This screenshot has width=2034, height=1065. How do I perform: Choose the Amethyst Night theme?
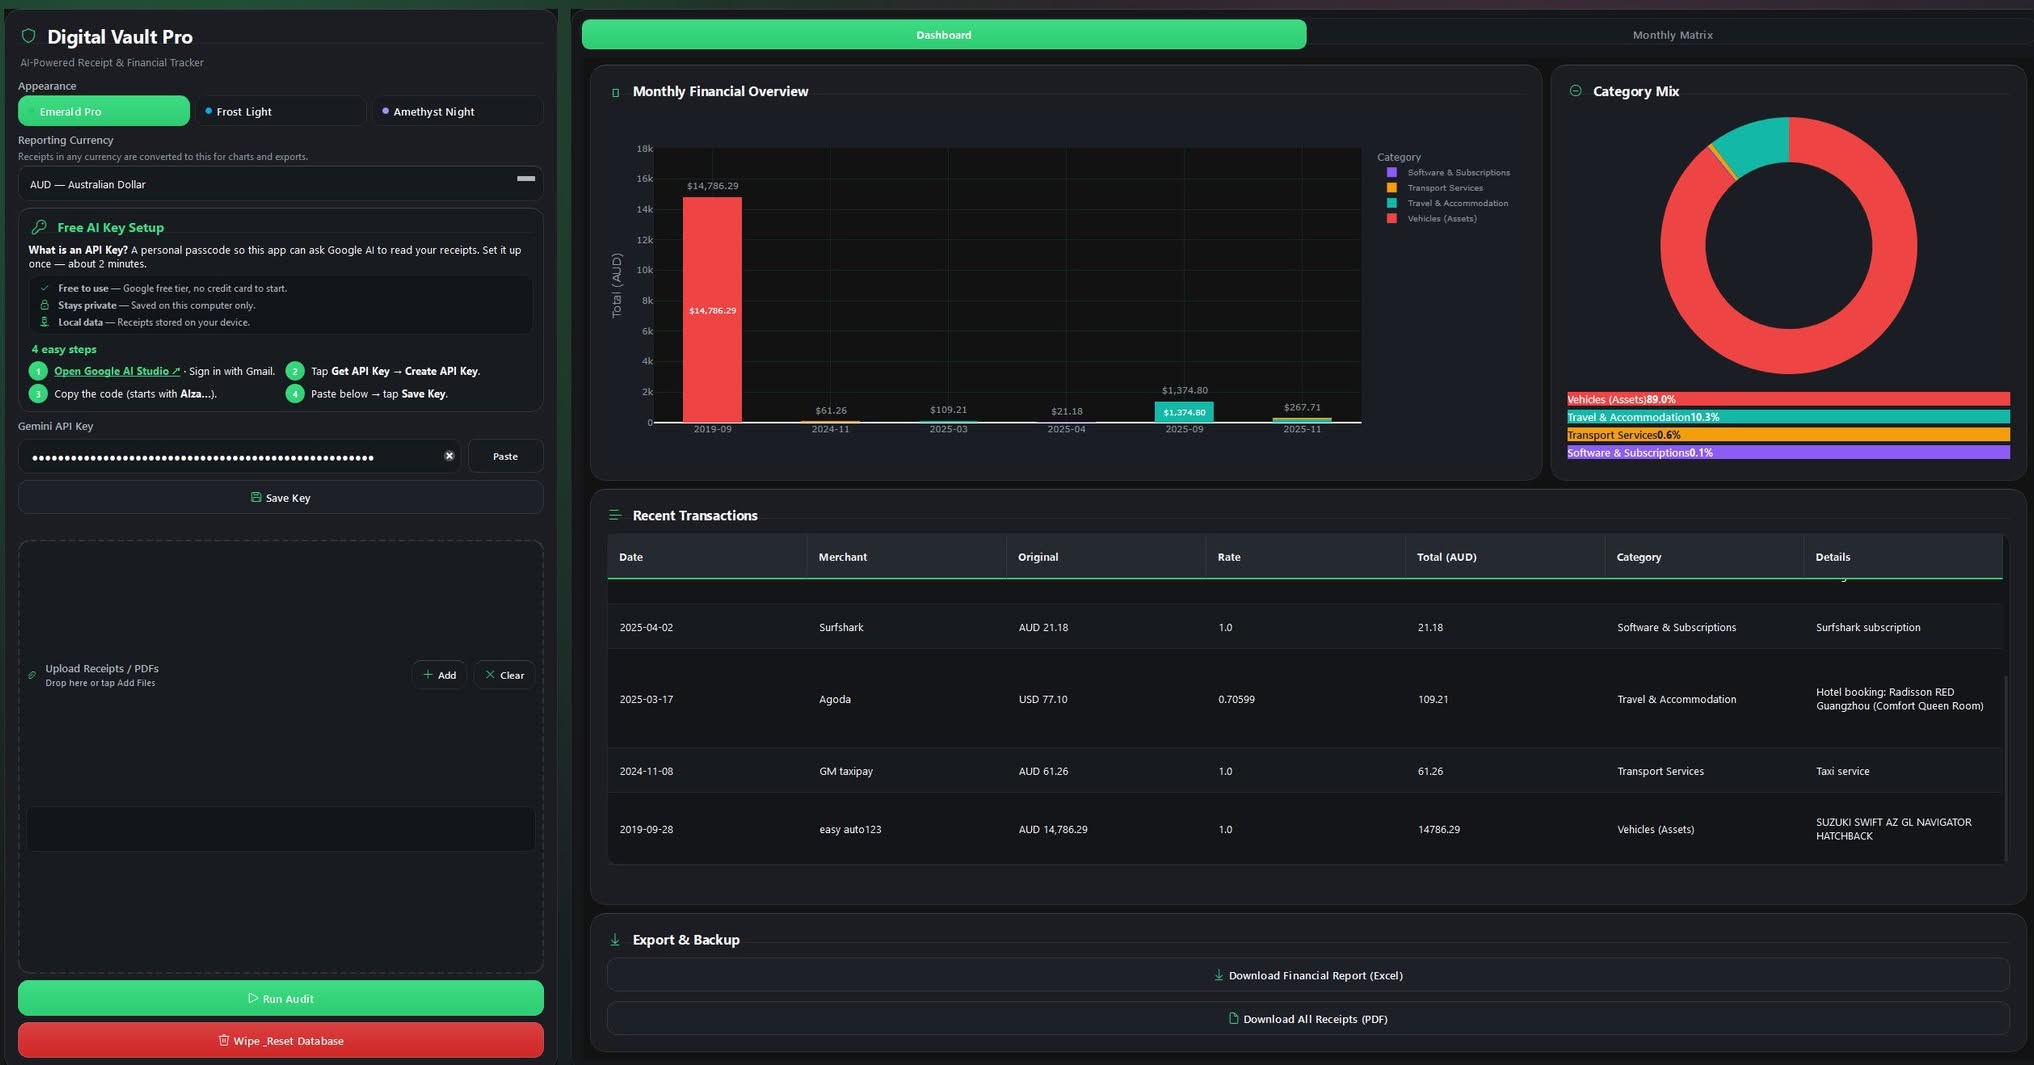[458, 111]
